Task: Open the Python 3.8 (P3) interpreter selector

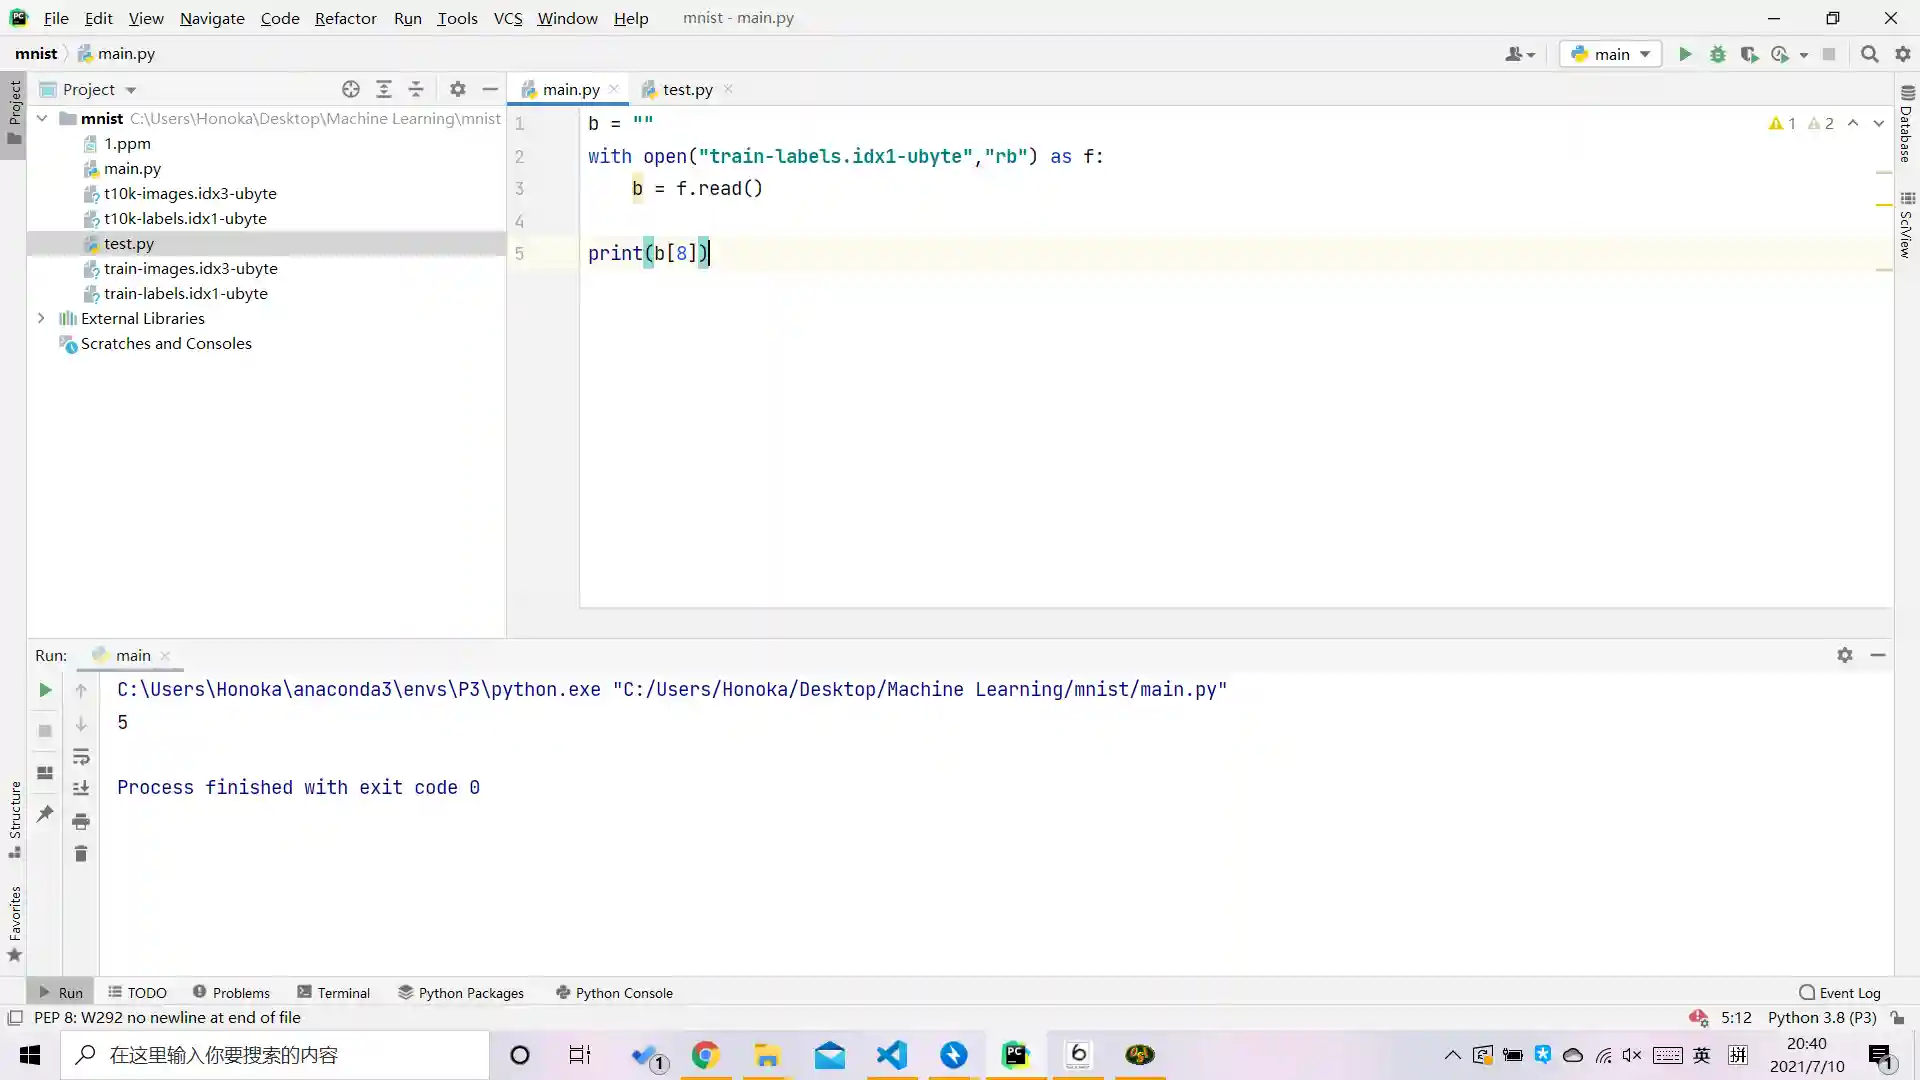Action: 1822,1017
